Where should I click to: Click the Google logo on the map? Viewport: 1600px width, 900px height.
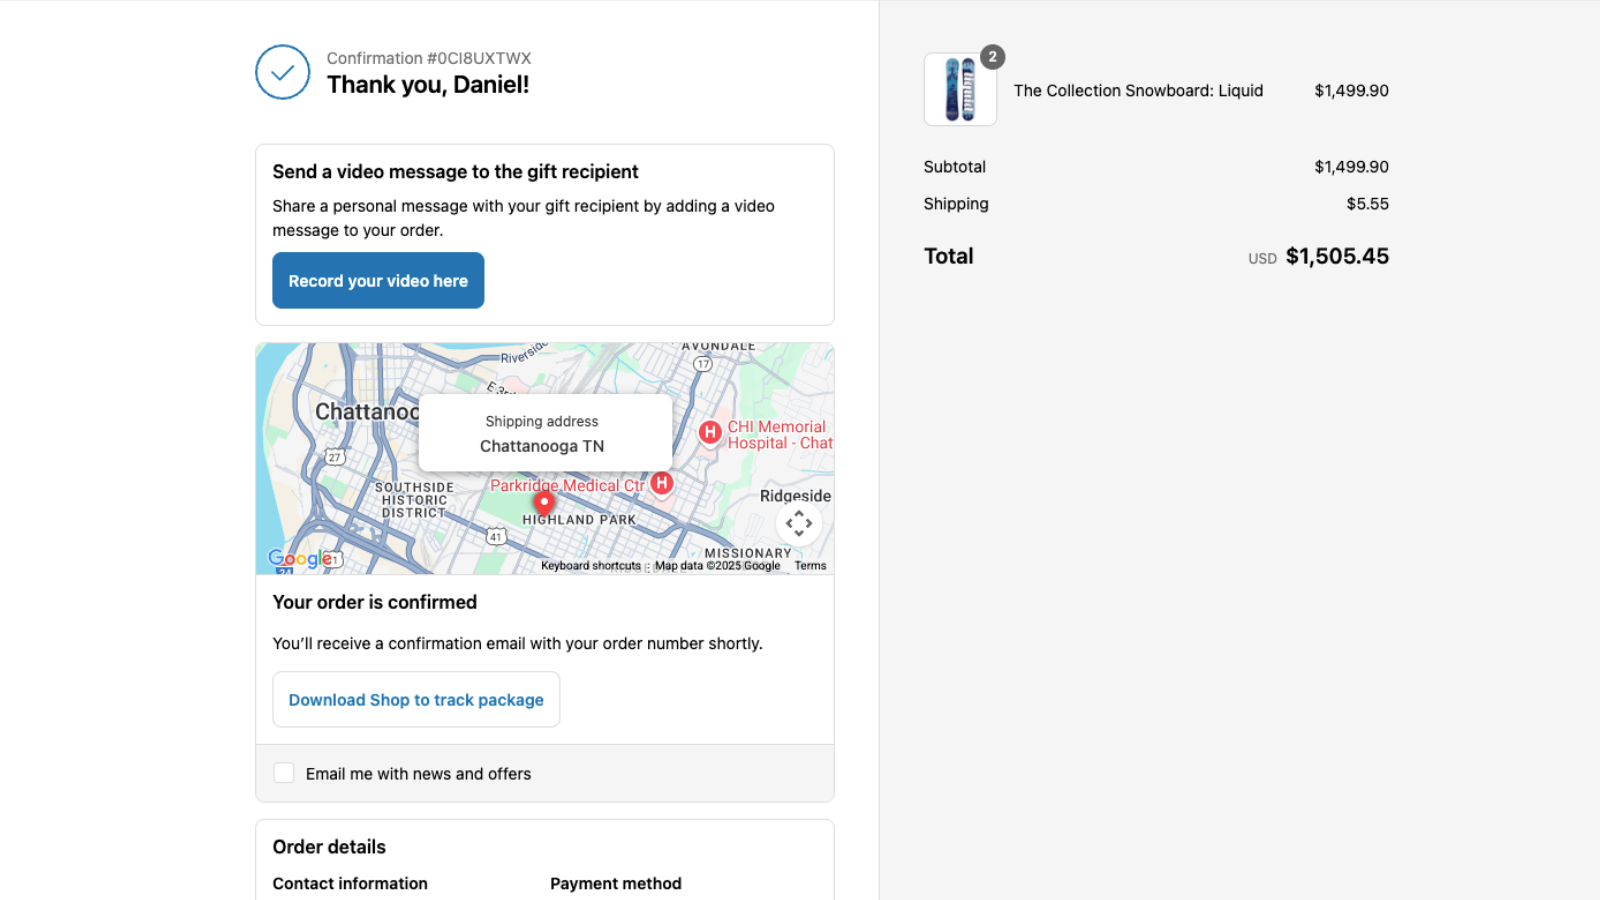pyautogui.click(x=298, y=558)
